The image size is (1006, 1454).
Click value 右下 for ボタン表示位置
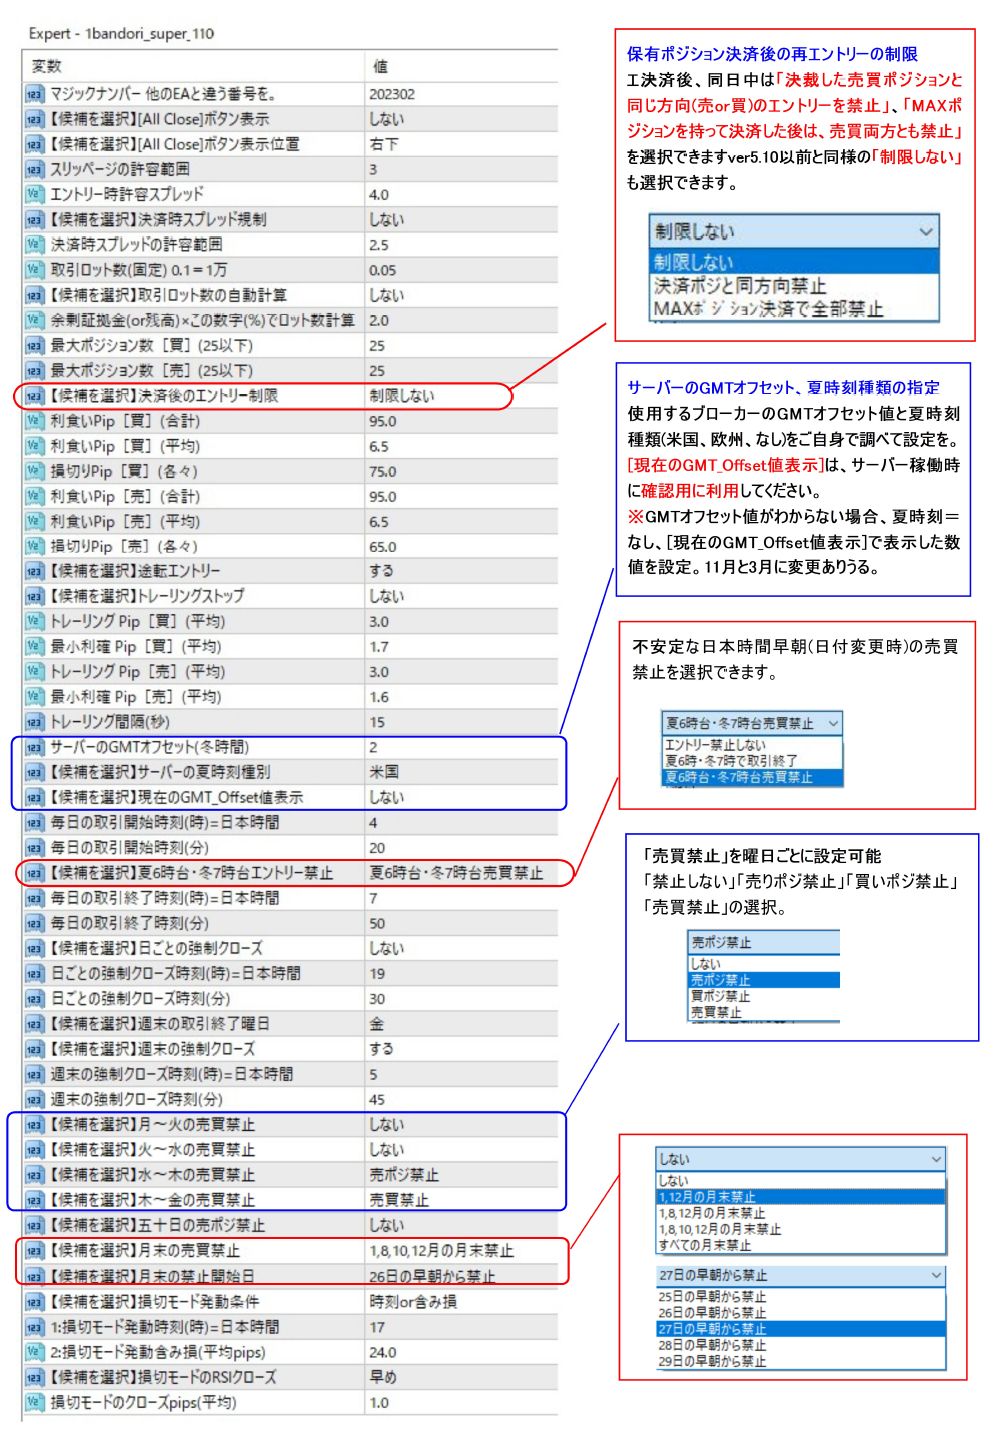click(x=384, y=144)
